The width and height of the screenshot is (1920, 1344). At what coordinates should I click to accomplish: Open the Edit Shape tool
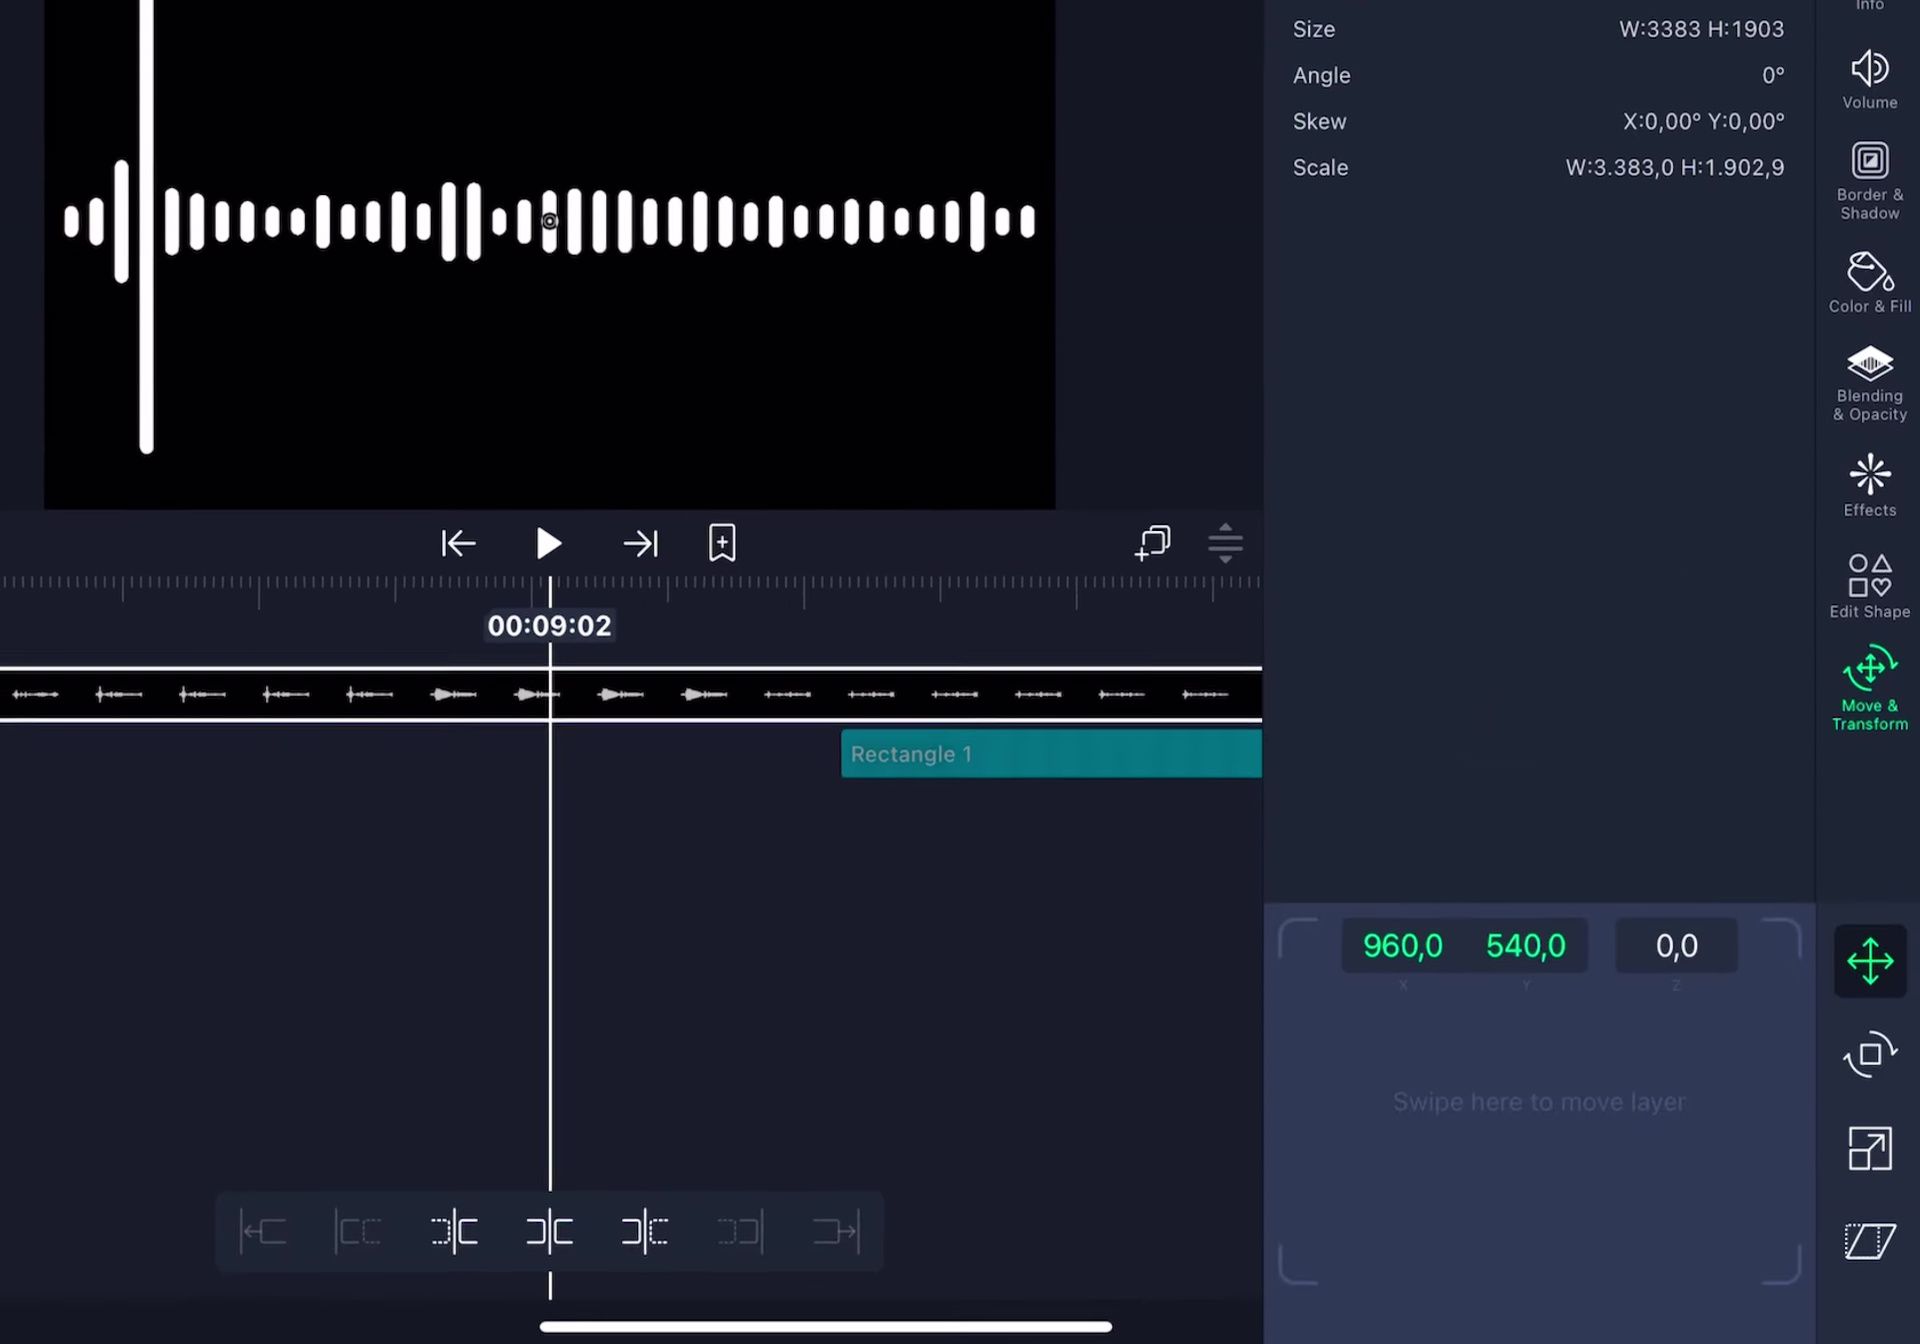tap(1869, 587)
